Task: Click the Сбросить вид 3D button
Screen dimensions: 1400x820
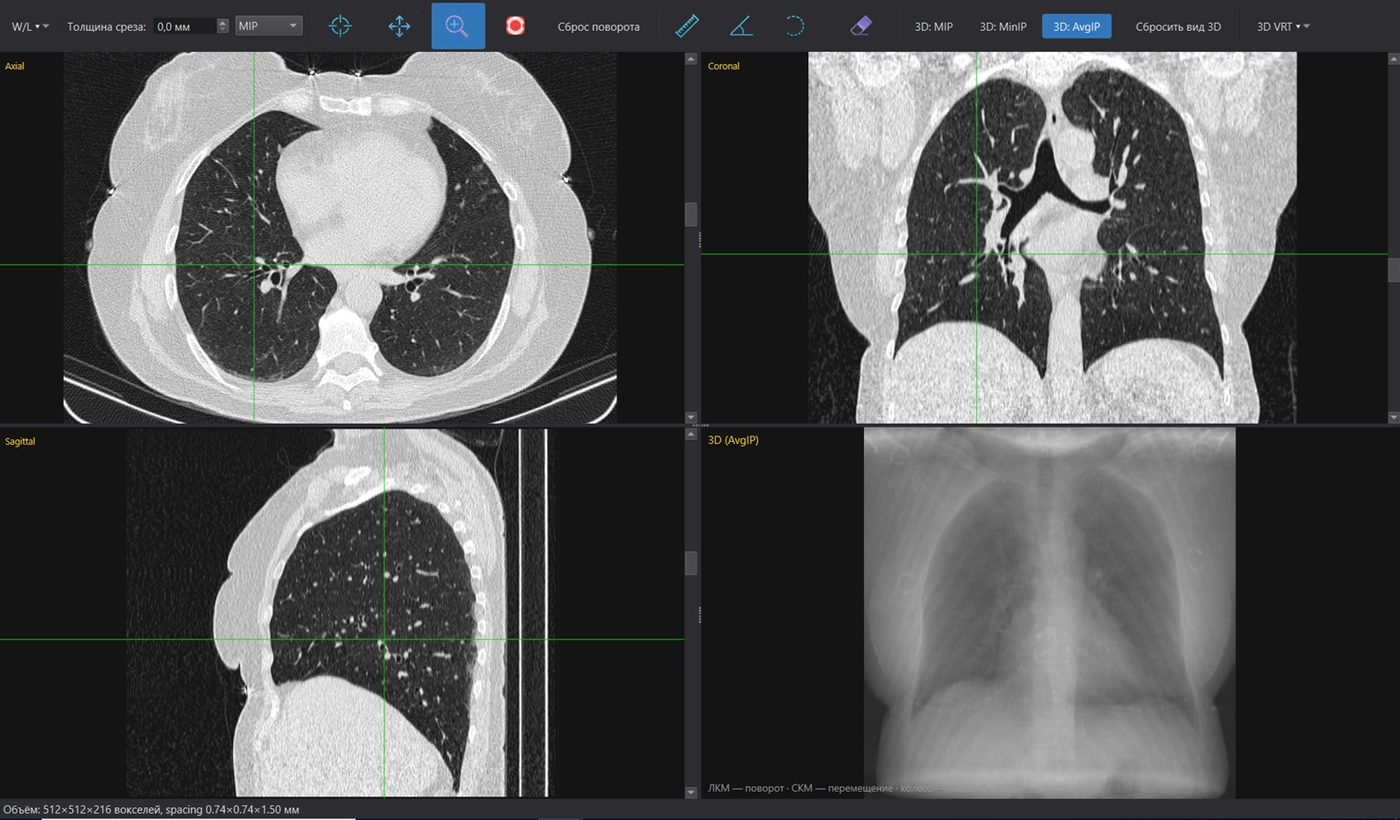Action: click(1178, 26)
